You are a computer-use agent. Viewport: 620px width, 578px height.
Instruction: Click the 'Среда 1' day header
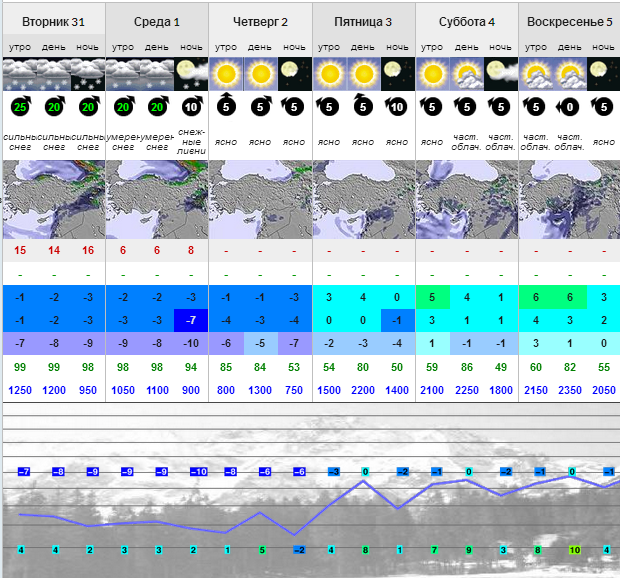[x=157, y=22]
